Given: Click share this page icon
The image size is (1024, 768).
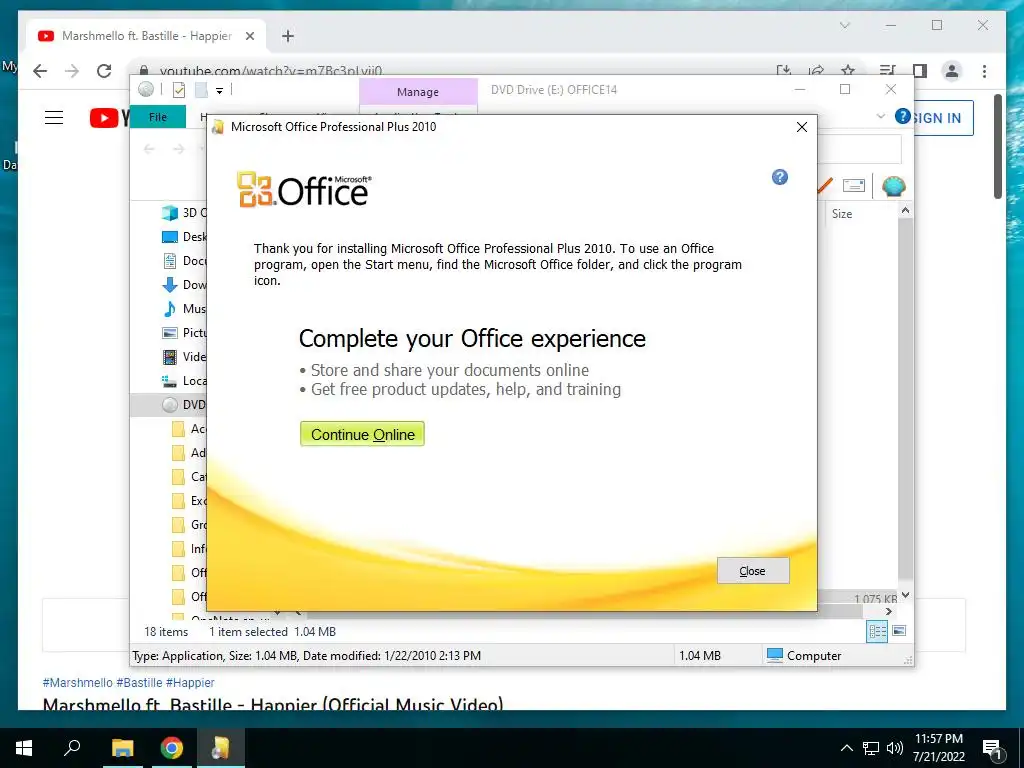Looking at the screenshot, I should click(x=816, y=71).
